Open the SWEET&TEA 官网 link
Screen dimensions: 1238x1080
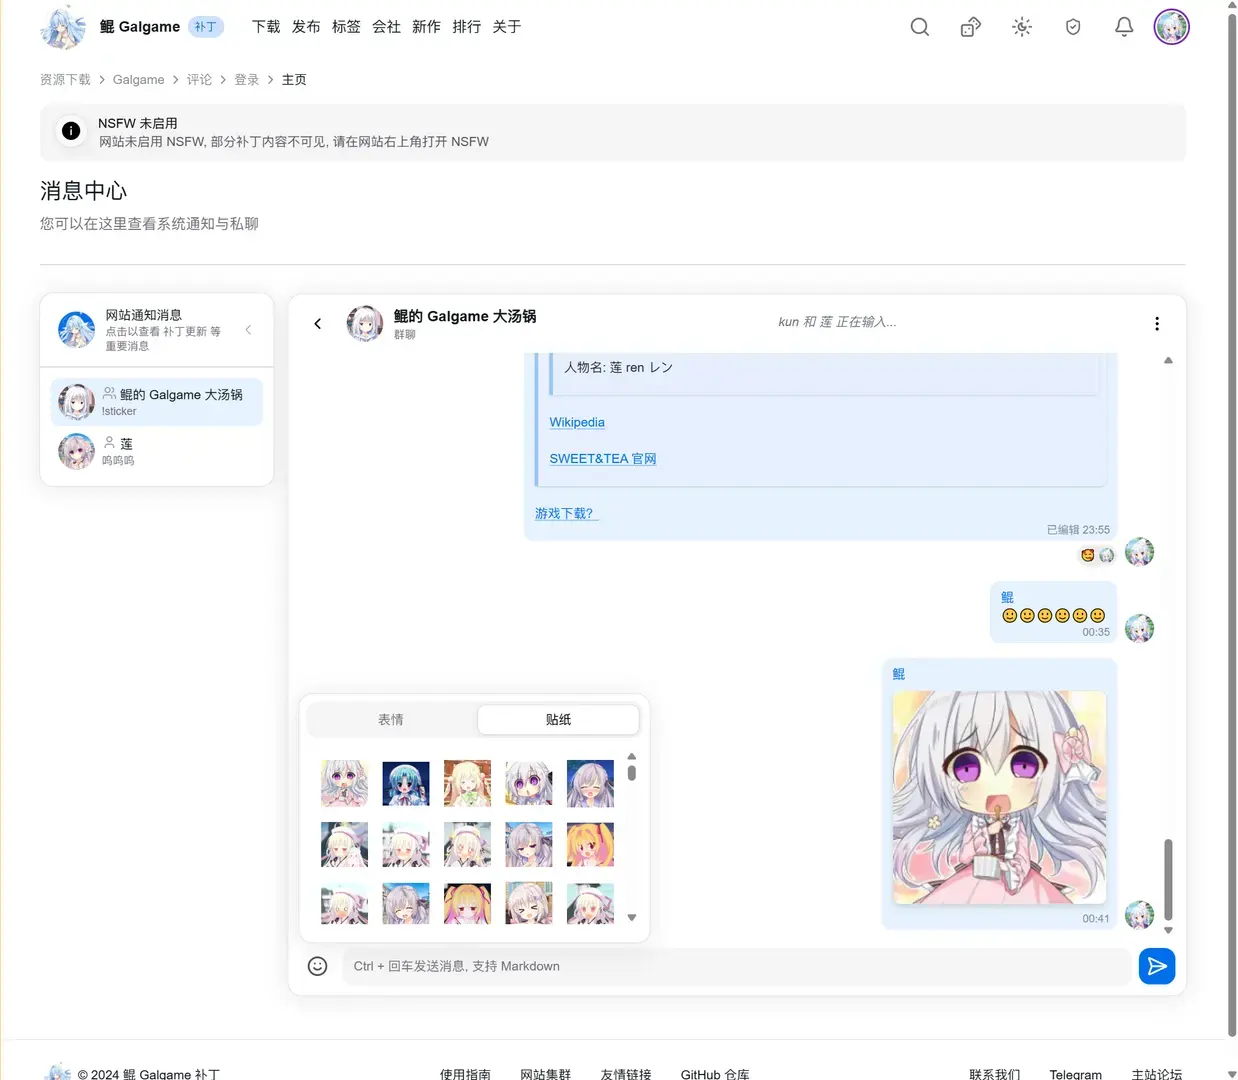603,458
